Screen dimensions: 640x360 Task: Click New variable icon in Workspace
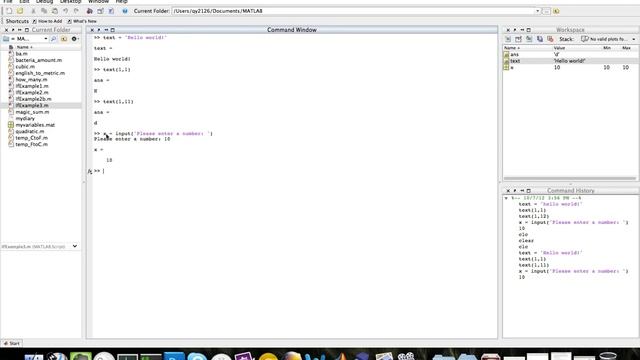point(508,39)
